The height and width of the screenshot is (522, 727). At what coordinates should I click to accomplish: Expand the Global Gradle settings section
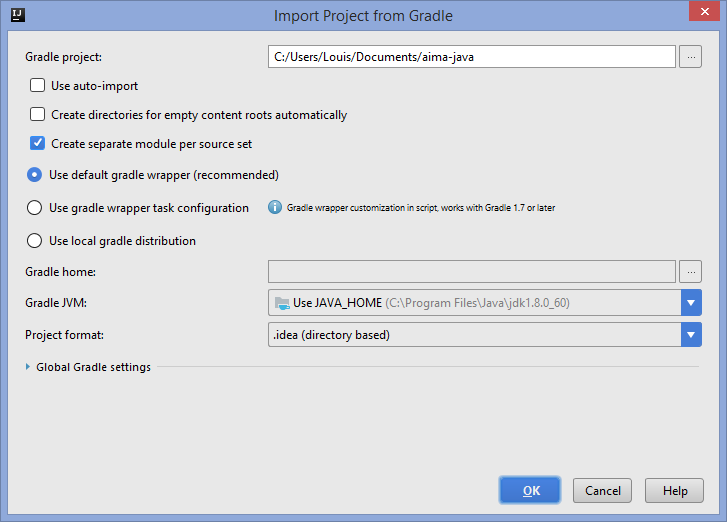click(x=28, y=367)
